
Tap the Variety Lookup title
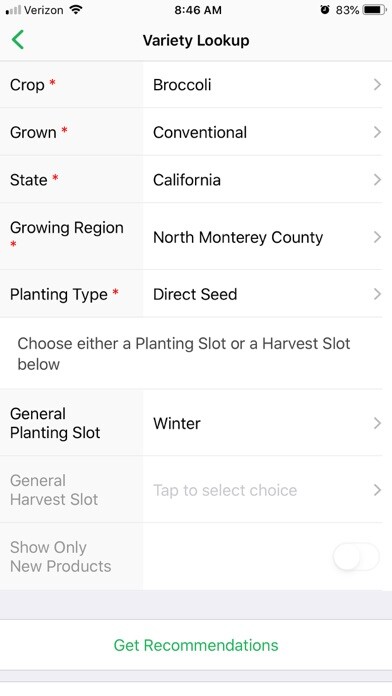(x=196, y=40)
